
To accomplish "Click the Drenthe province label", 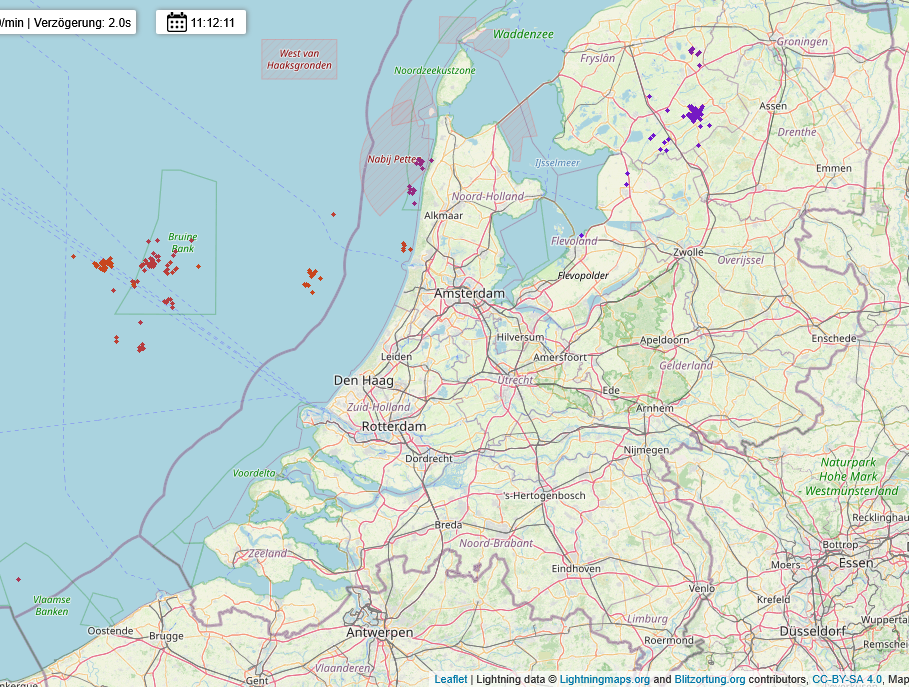I will (x=797, y=132).
